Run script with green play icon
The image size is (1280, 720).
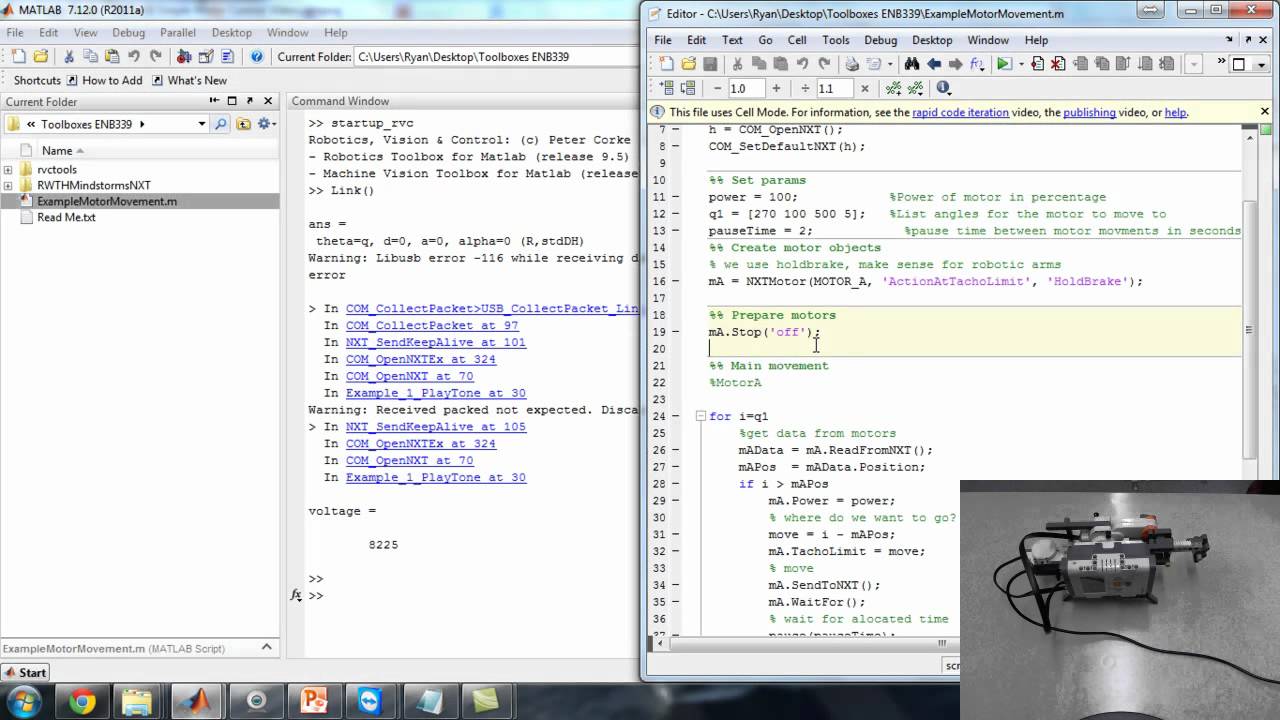coord(1003,64)
